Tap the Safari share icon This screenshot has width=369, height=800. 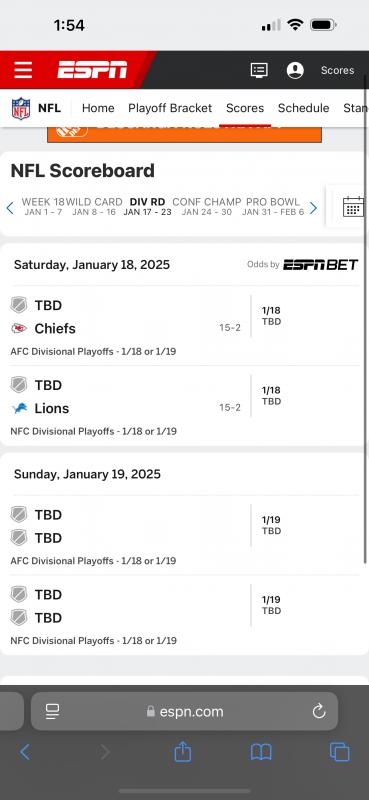183,752
